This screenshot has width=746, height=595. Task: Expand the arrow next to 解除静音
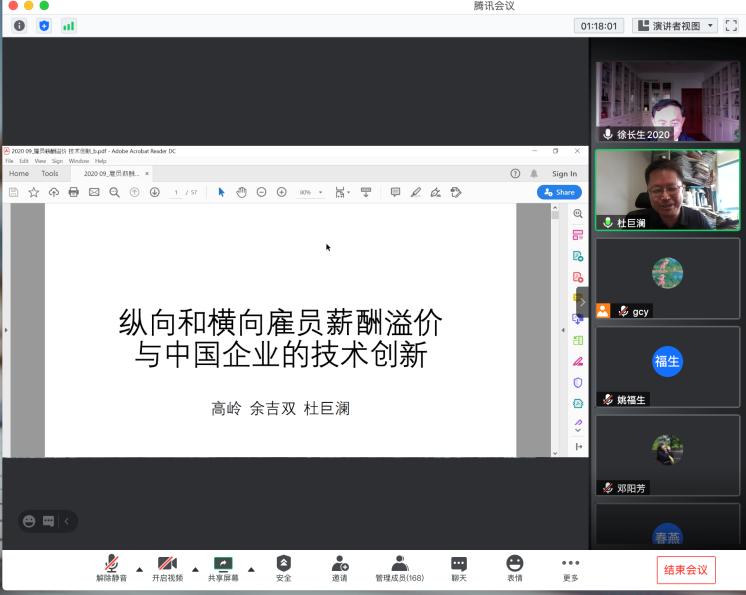(139, 569)
